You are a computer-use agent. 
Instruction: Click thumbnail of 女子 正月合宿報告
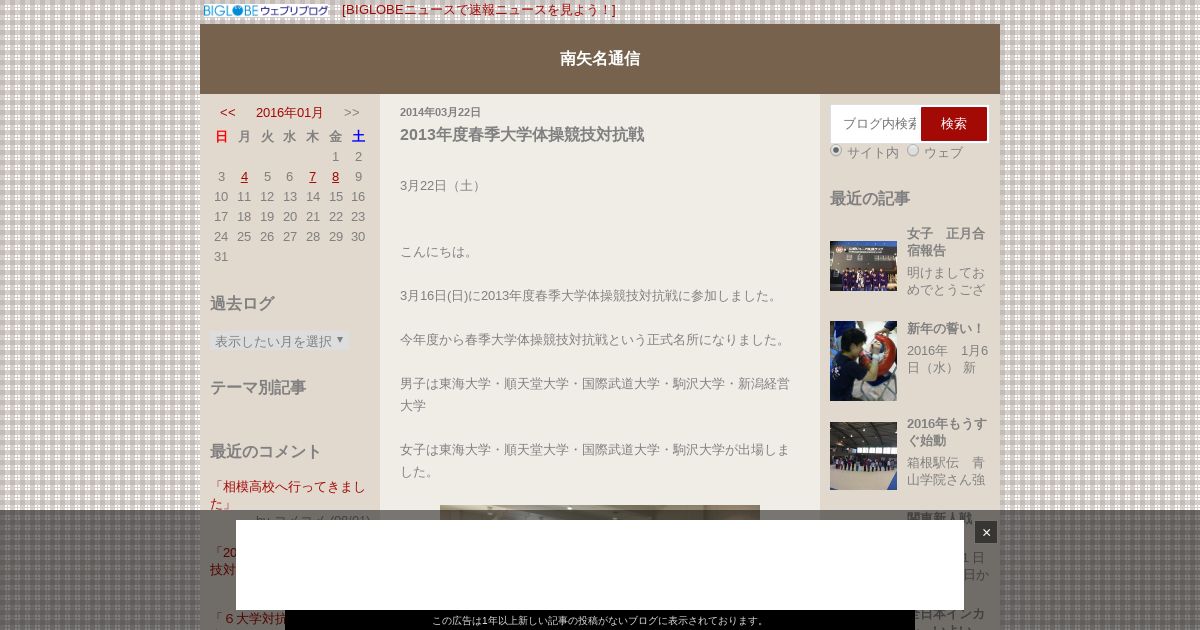pyautogui.click(x=863, y=266)
